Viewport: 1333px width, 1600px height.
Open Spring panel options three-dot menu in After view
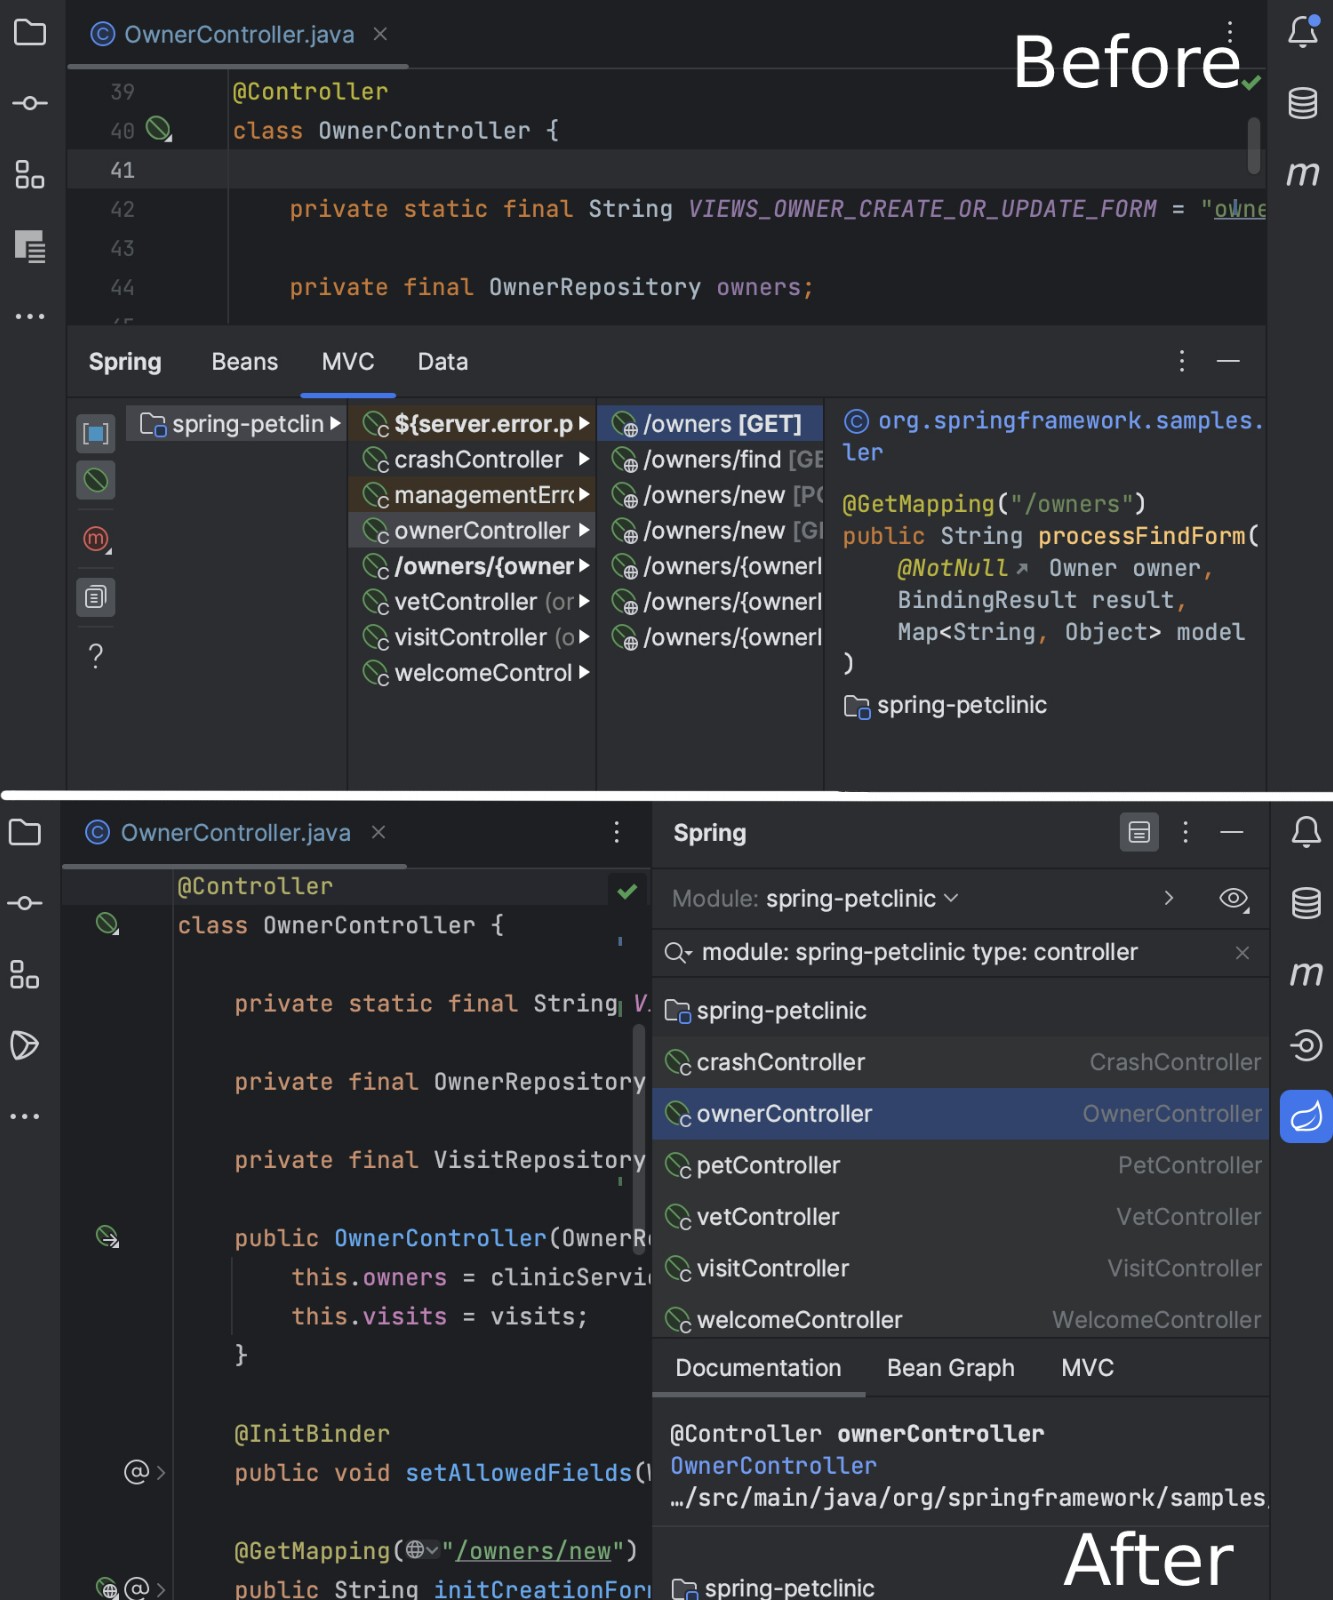tap(1185, 833)
